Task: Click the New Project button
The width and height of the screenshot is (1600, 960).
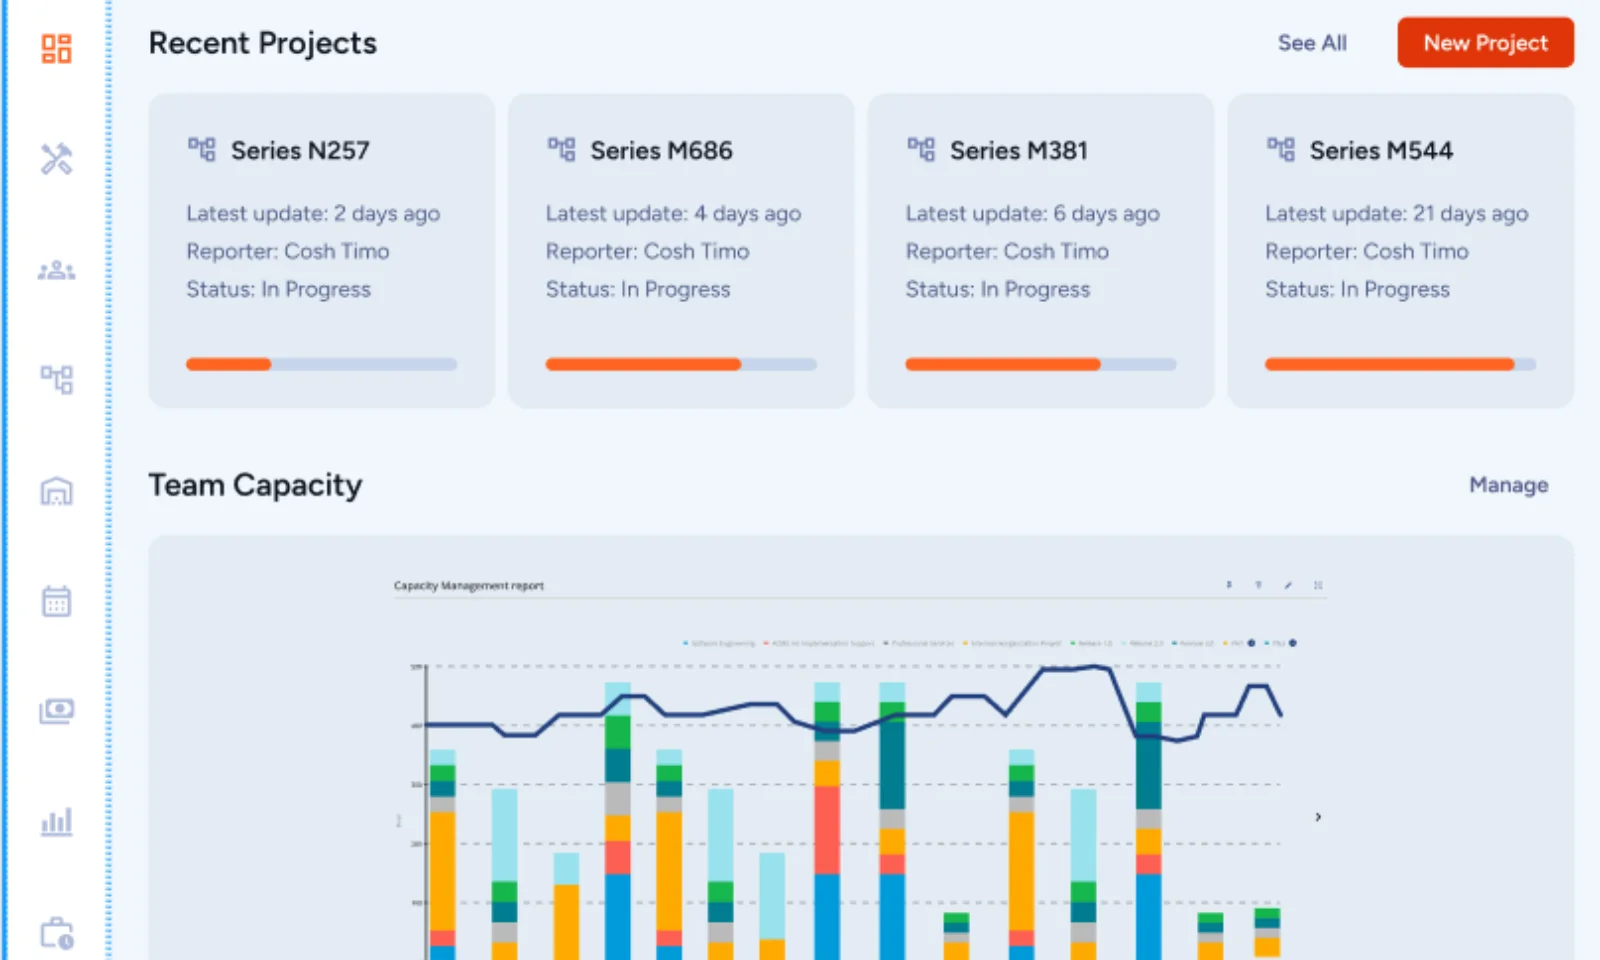Action: tap(1485, 43)
